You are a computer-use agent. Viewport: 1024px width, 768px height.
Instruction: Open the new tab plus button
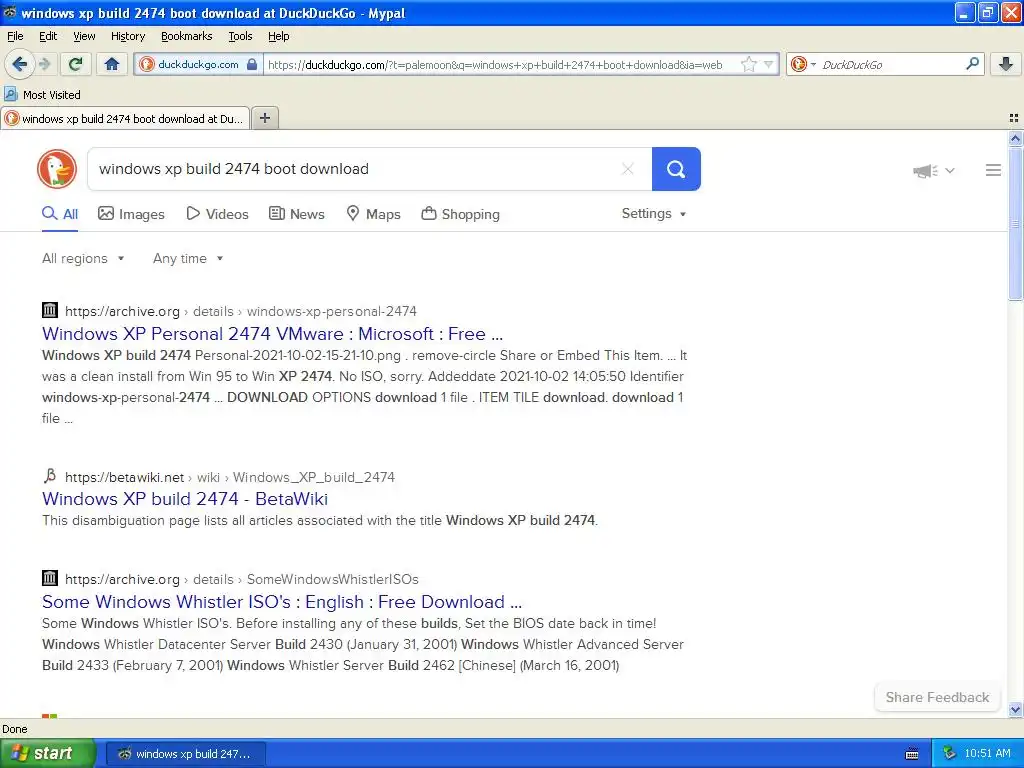point(264,118)
